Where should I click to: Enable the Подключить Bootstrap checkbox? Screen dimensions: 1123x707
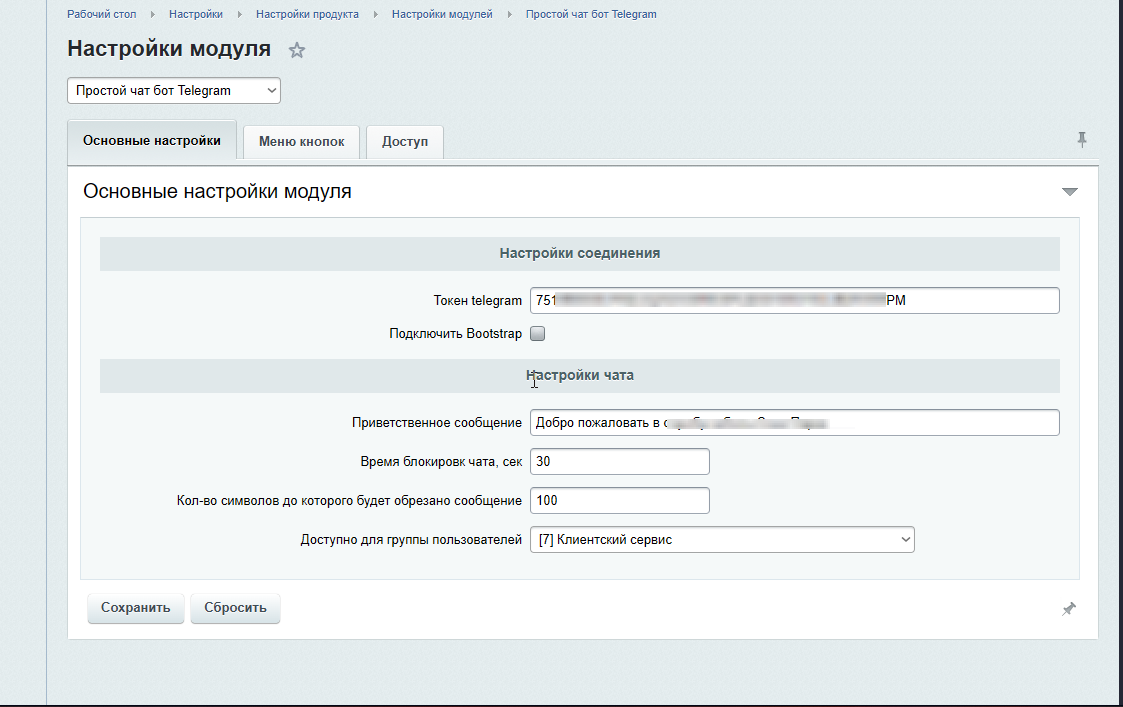point(537,333)
